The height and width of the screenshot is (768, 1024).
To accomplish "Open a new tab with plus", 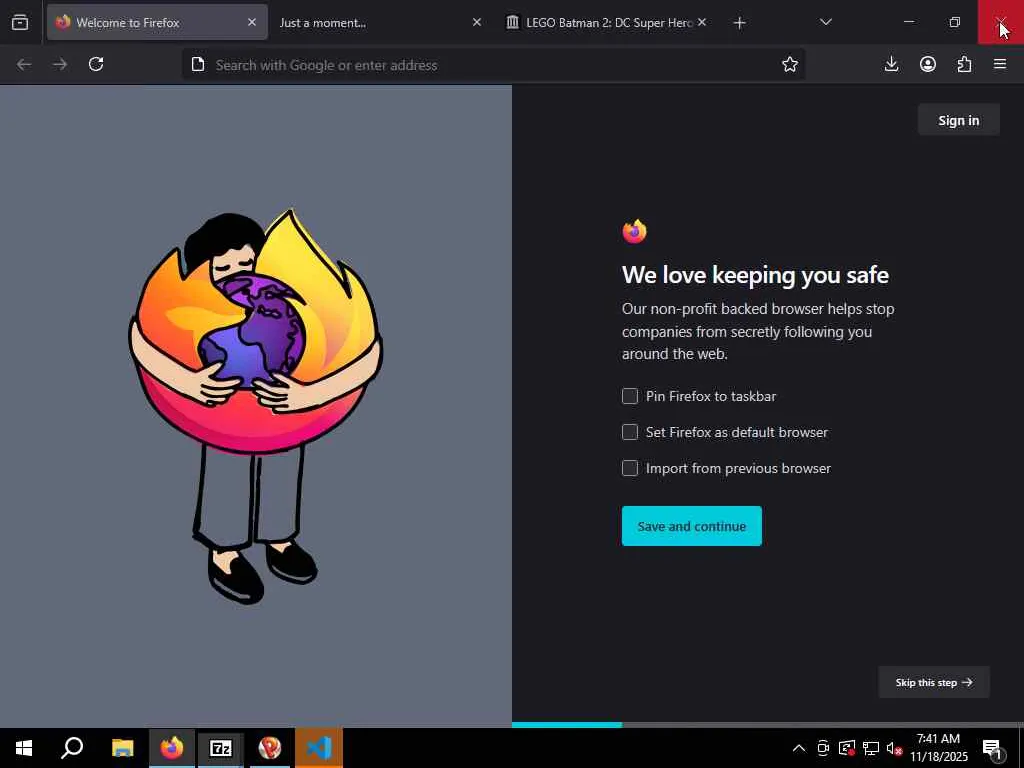I will pos(739,23).
